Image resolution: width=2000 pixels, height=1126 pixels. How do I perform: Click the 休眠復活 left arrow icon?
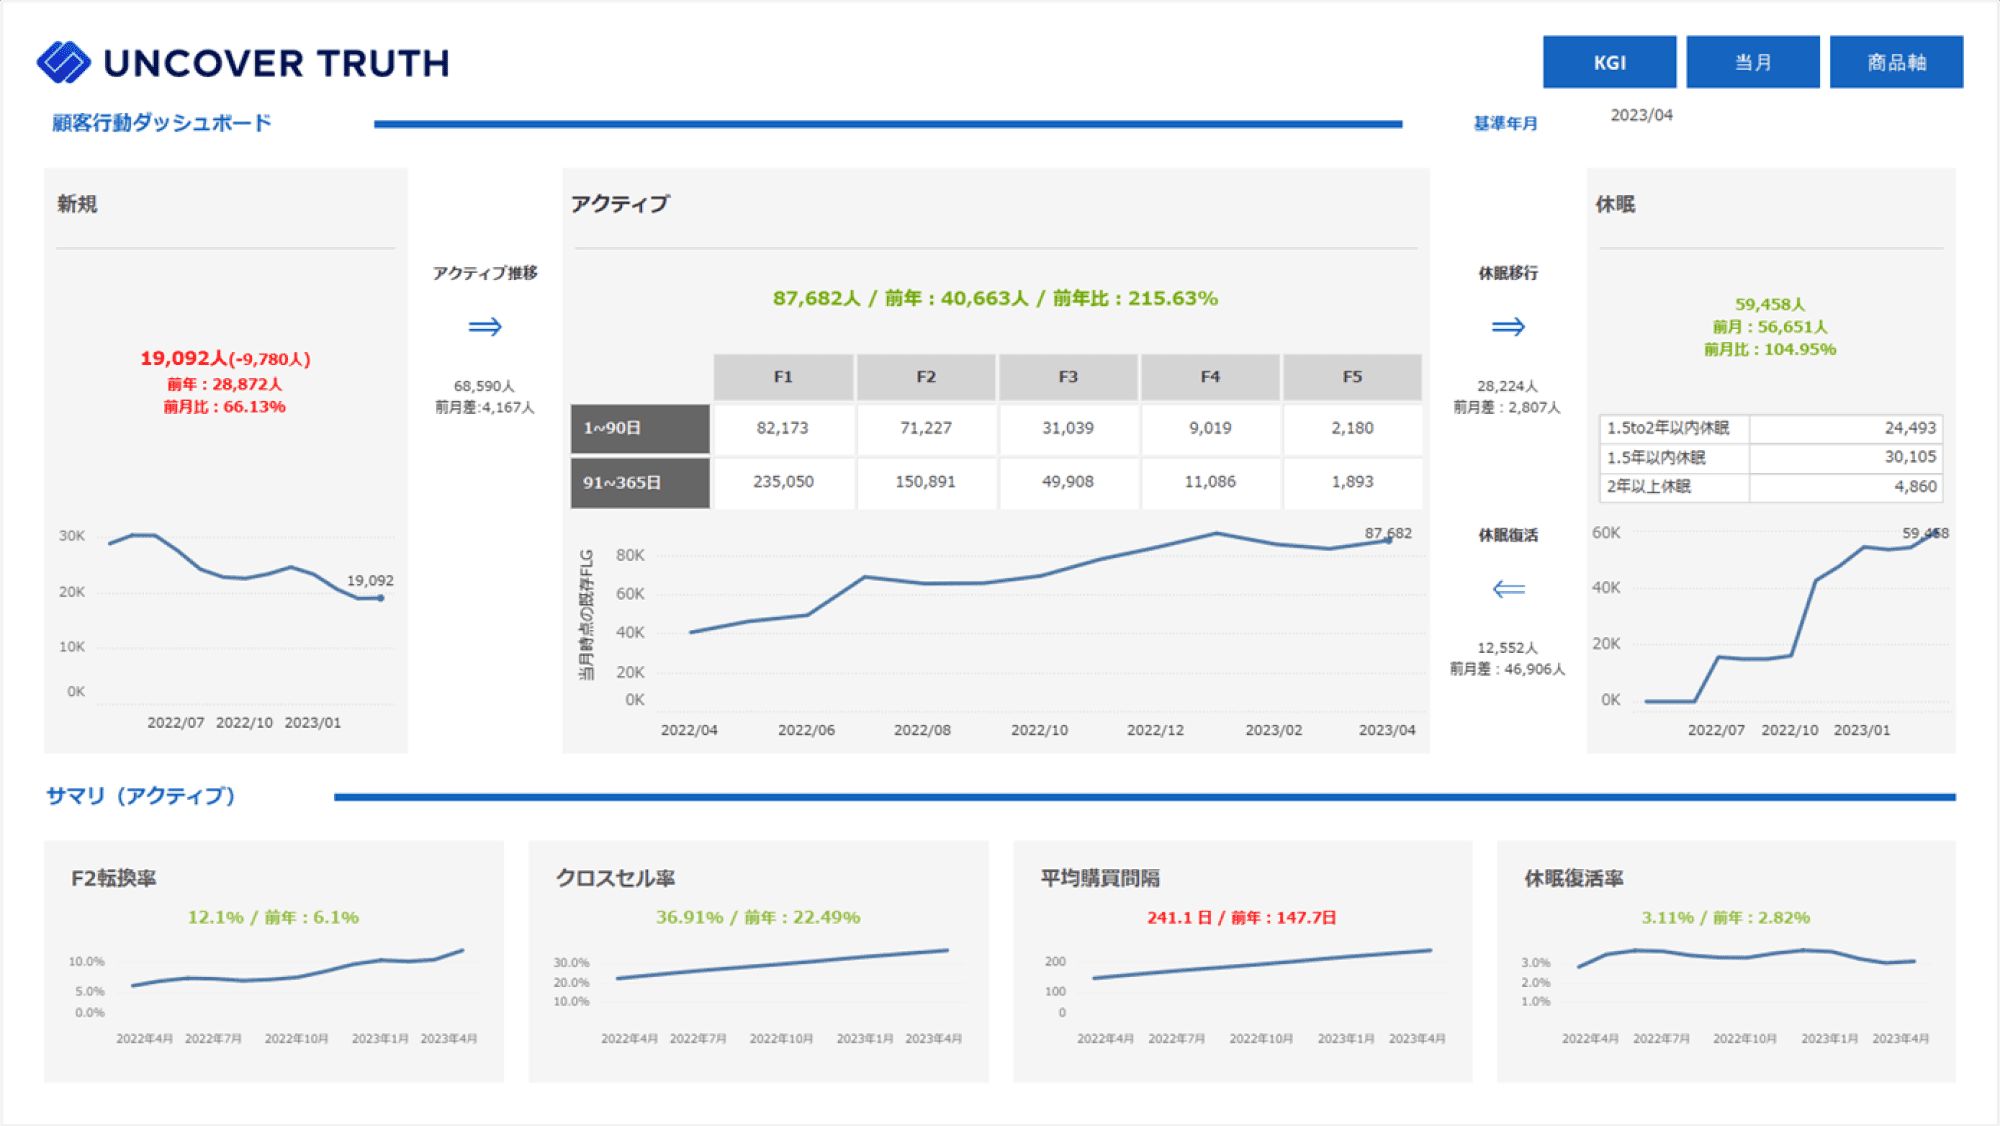1508,589
